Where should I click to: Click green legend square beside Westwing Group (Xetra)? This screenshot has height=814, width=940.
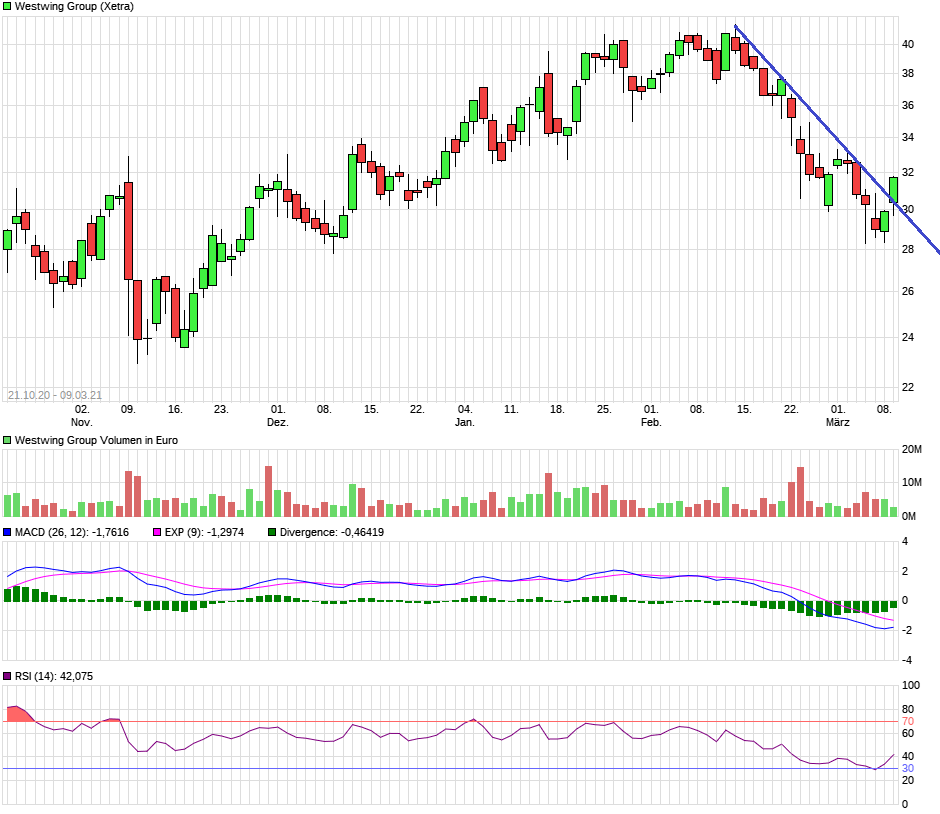click(x=7, y=7)
